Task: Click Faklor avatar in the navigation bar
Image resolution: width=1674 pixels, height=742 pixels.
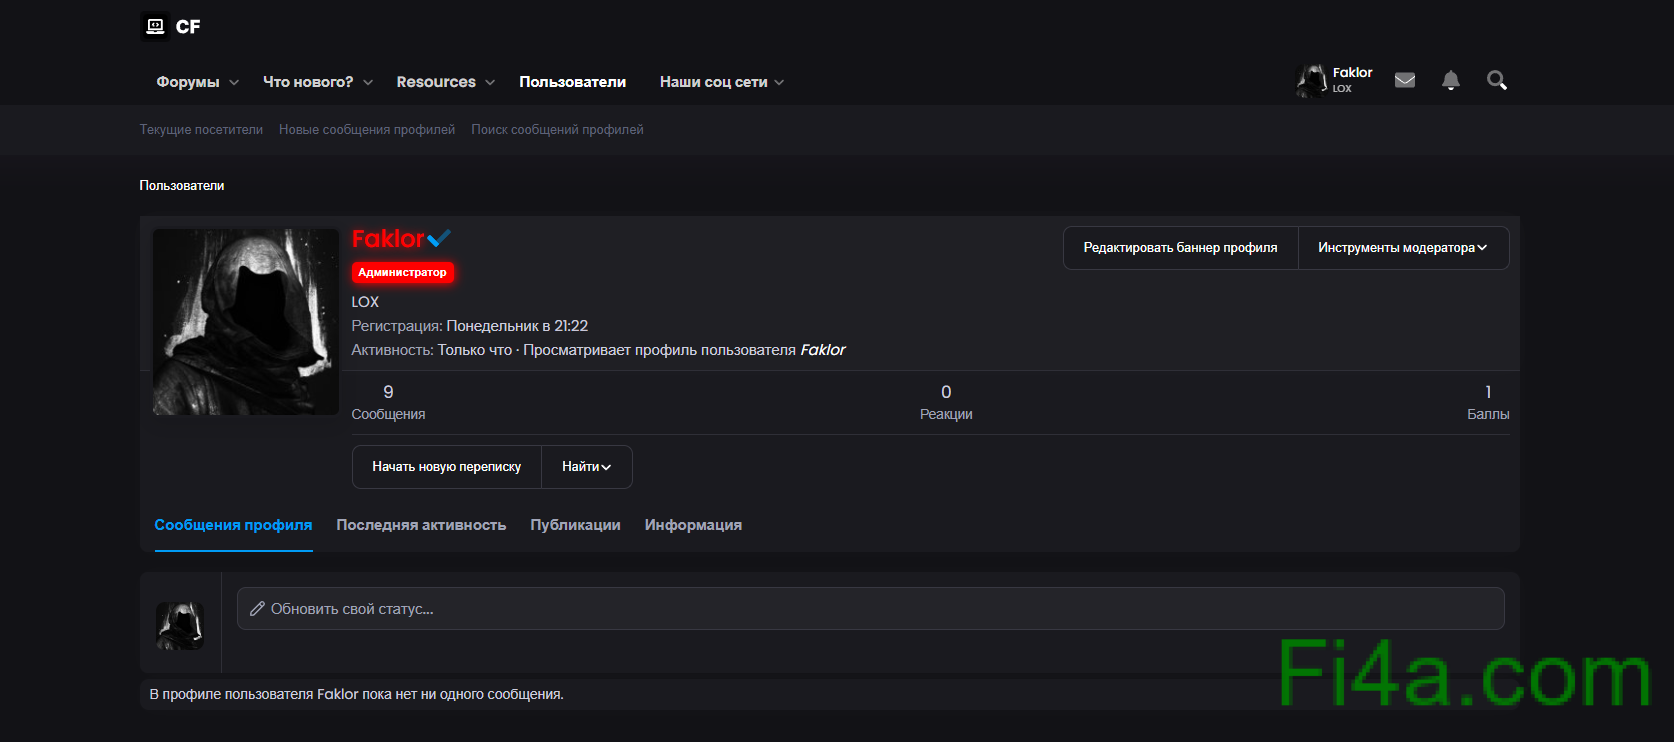Action: [x=1311, y=81]
